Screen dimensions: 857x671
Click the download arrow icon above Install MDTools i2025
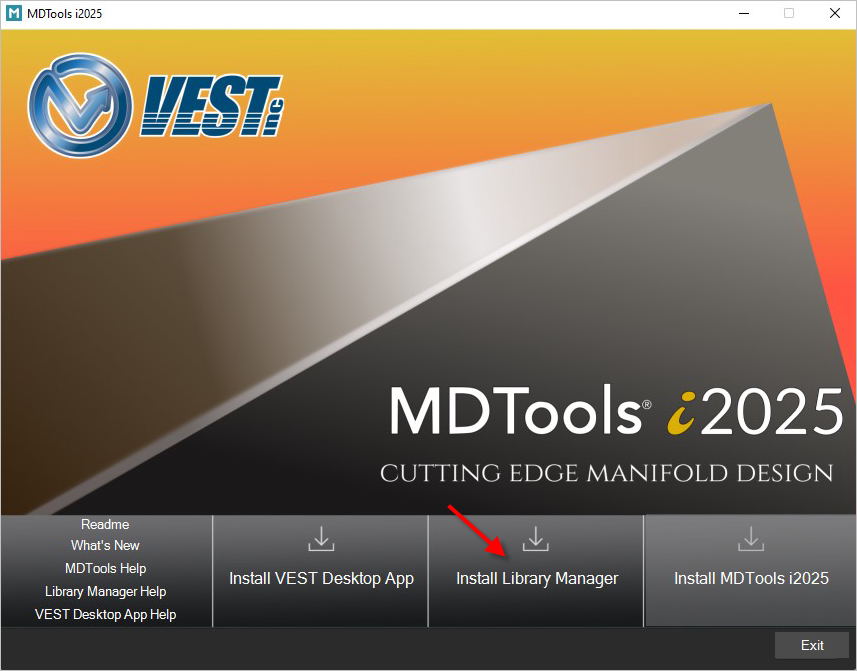[x=751, y=540]
